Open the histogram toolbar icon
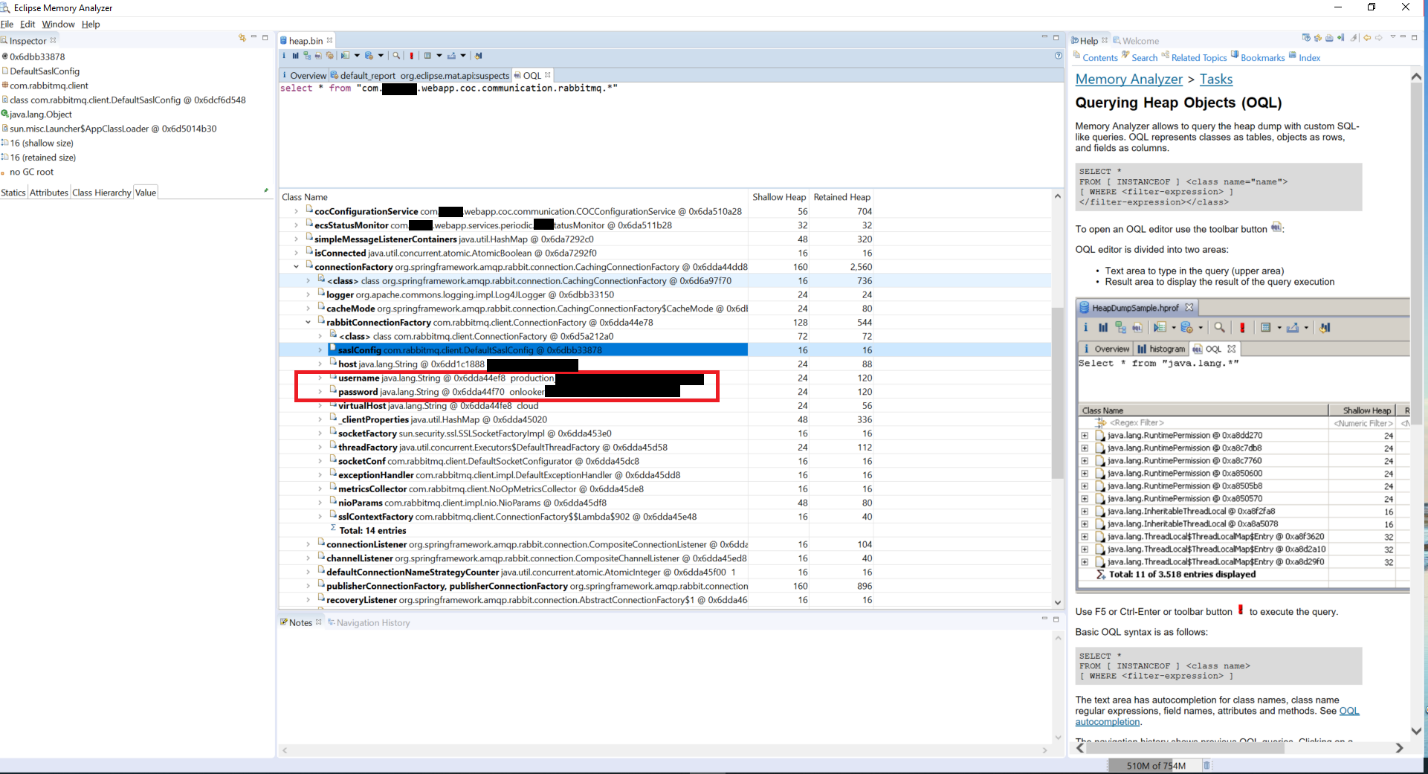The image size is (1428, 774). tap(295, 55)
